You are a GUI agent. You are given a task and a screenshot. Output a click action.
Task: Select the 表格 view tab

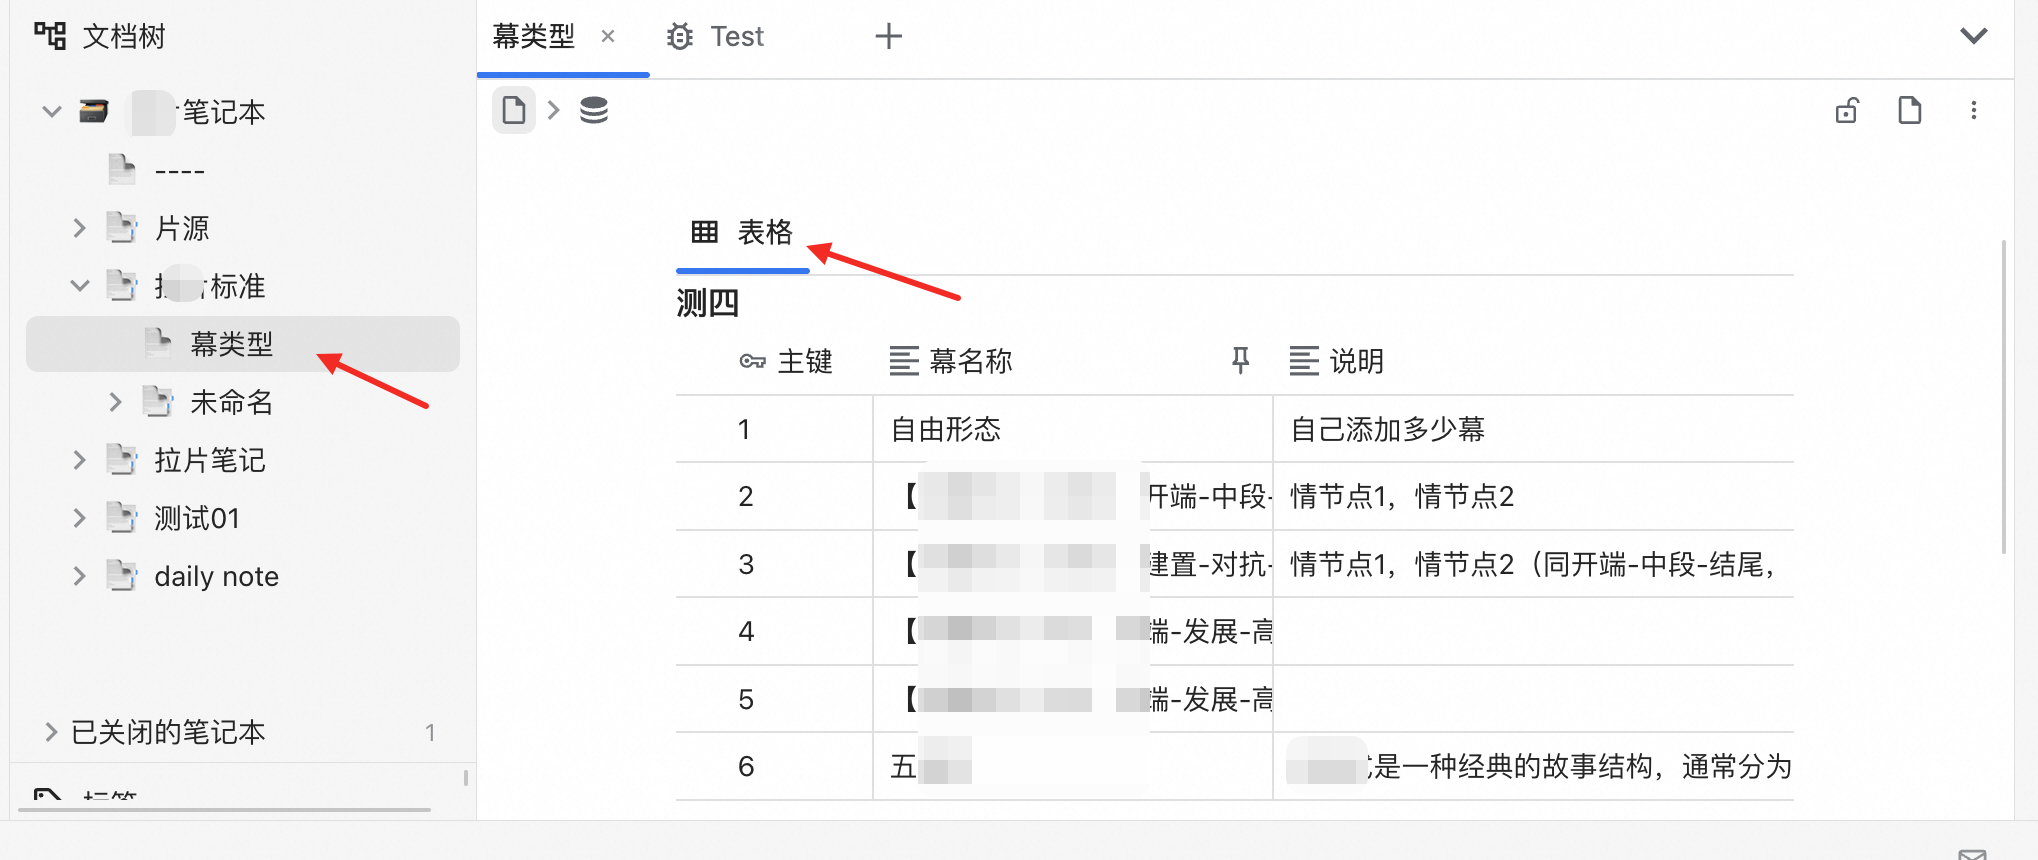coord(743,233)
